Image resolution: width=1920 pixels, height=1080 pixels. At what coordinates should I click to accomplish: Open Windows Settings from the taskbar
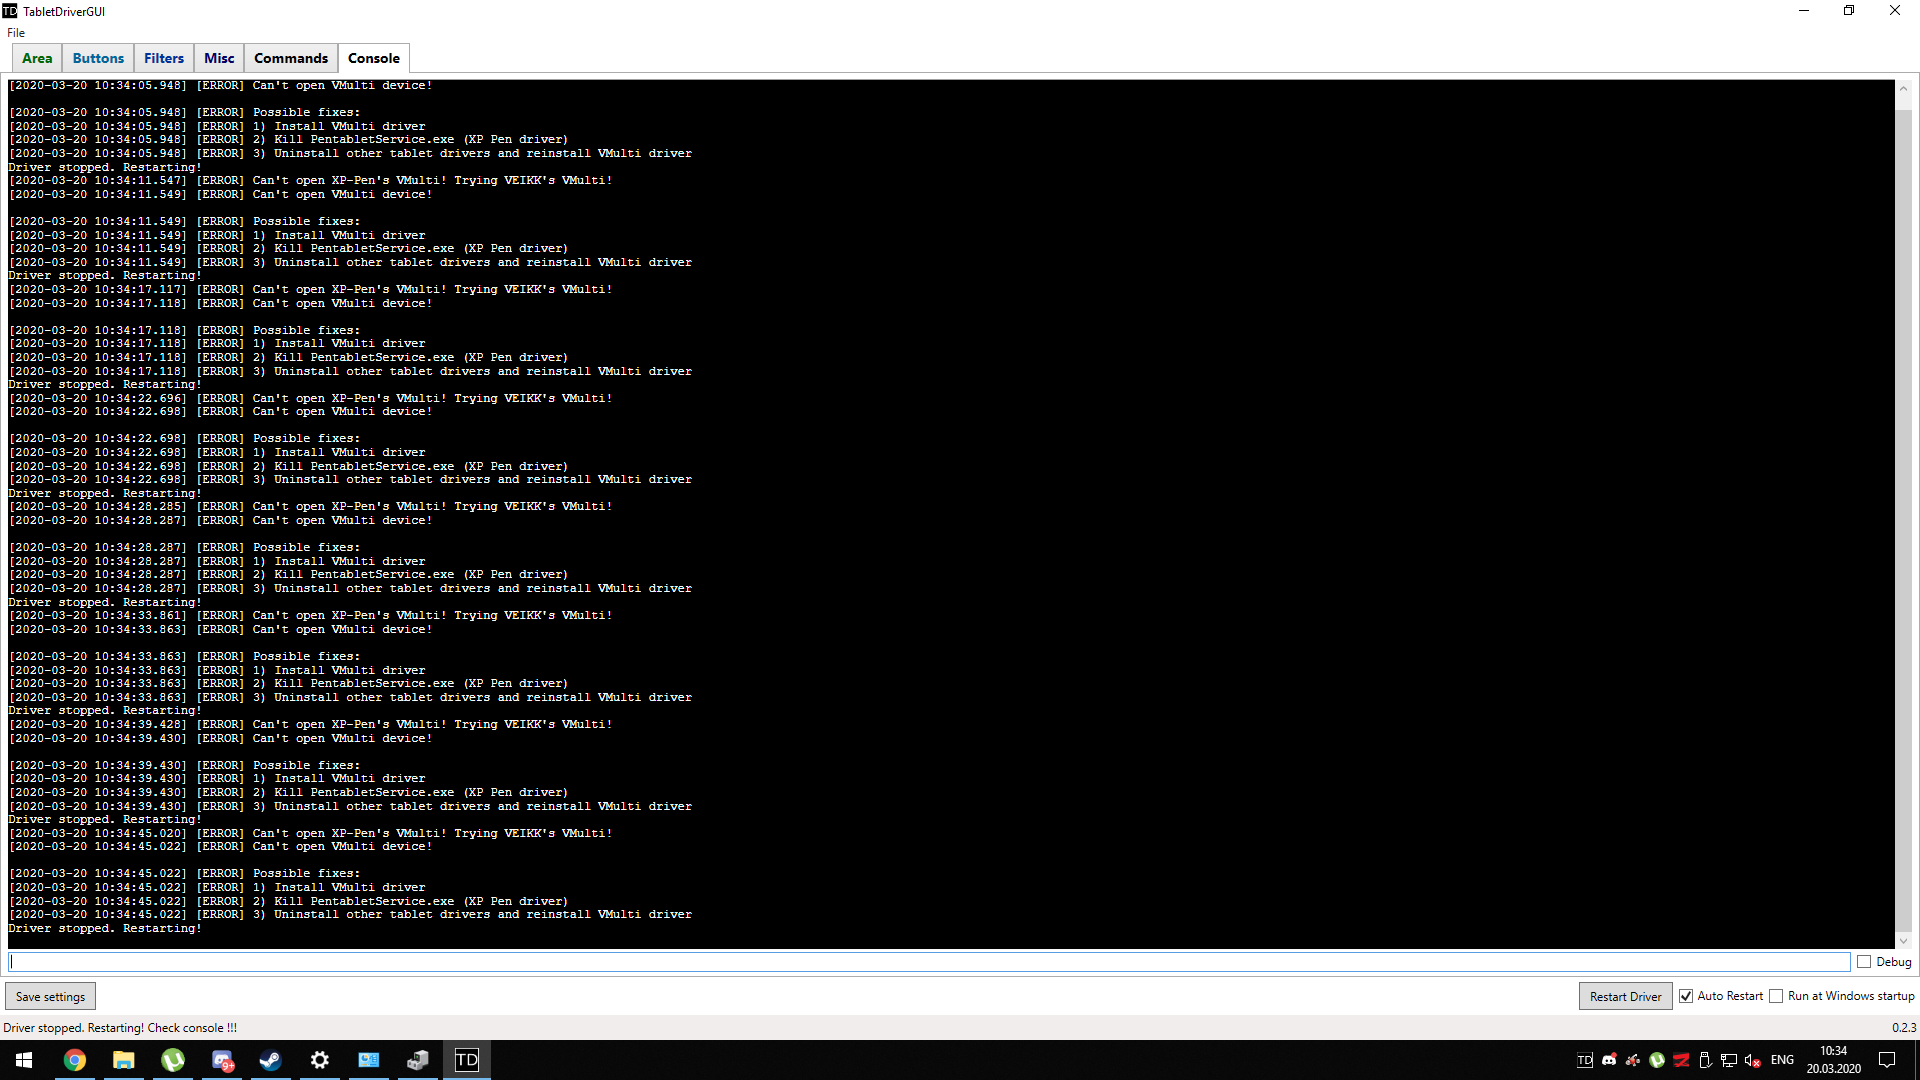click(320, 1060)
